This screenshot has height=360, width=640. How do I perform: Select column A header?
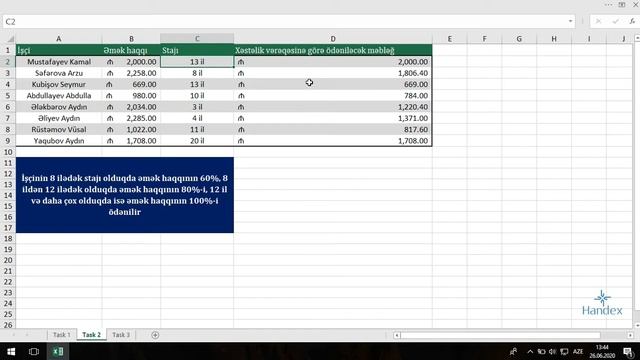59,39
